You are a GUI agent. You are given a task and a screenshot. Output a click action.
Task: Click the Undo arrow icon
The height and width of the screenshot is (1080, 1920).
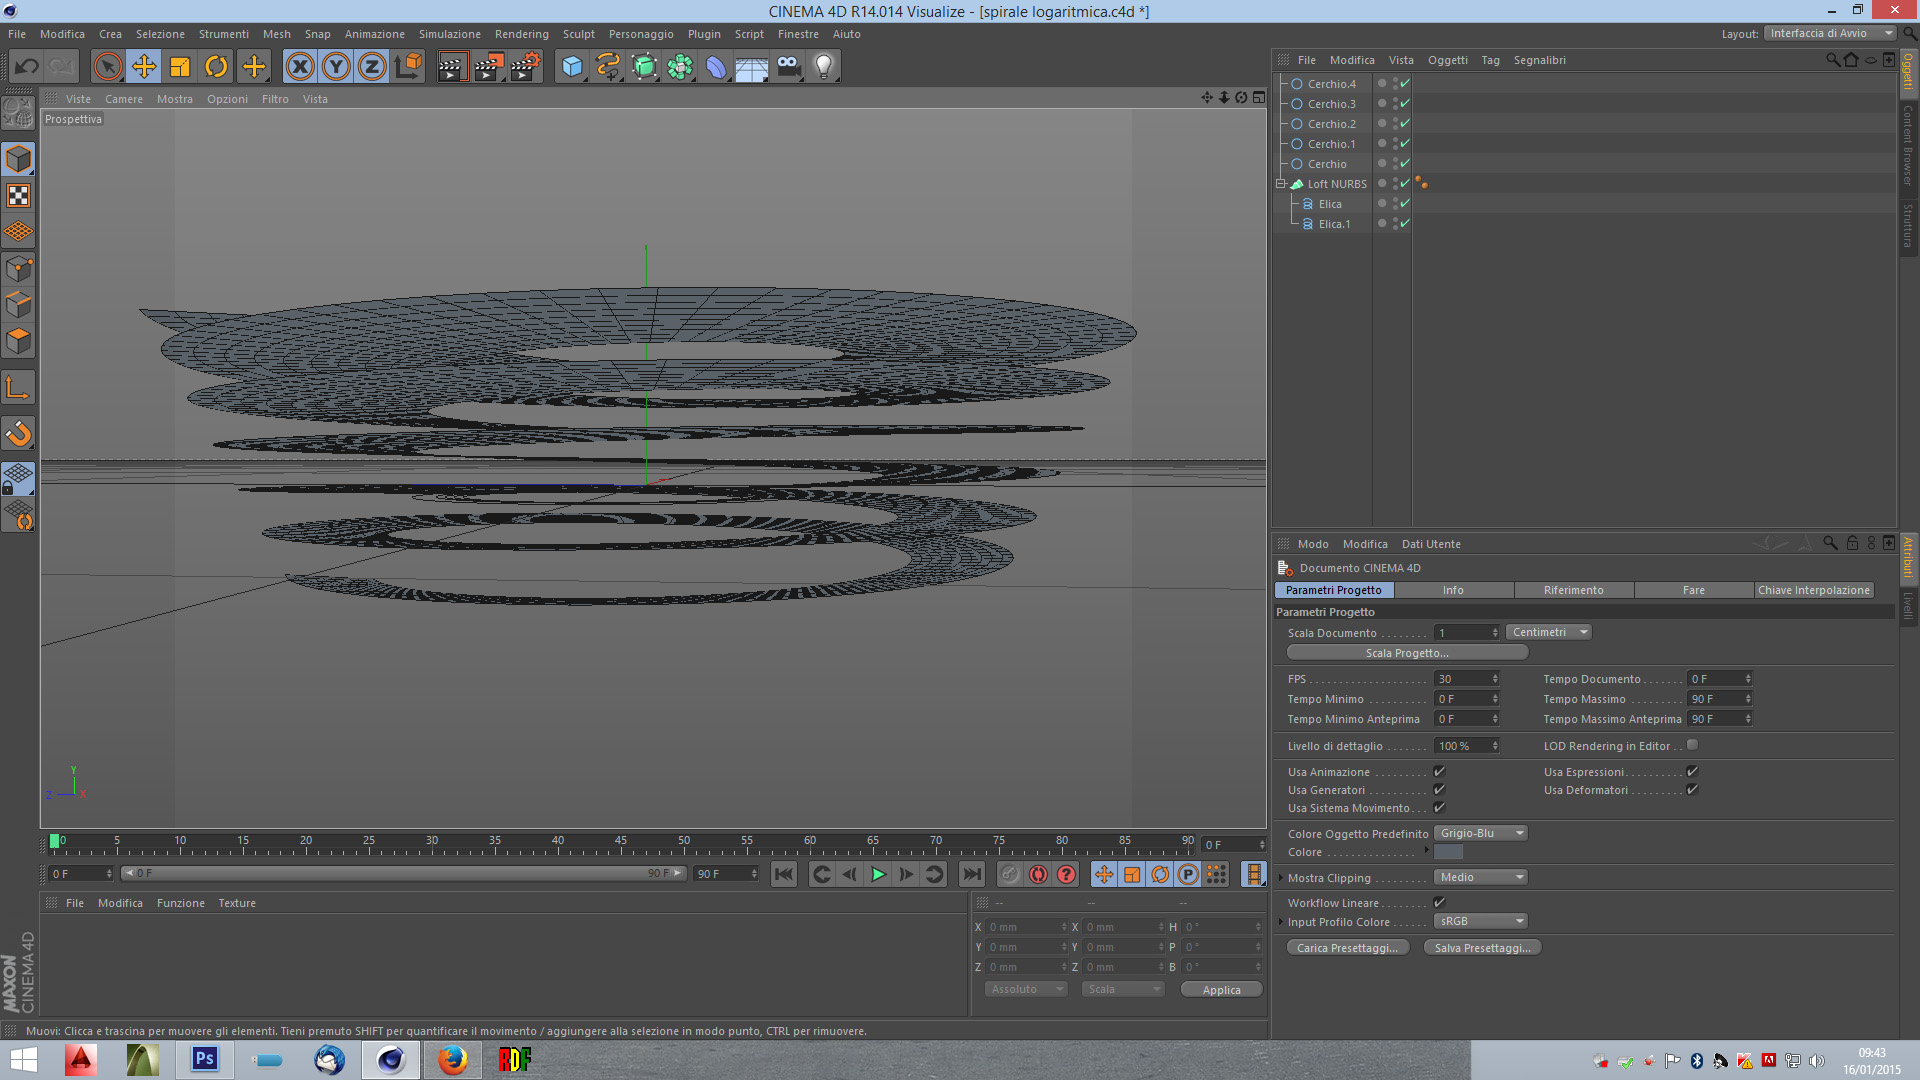(27, 67)
